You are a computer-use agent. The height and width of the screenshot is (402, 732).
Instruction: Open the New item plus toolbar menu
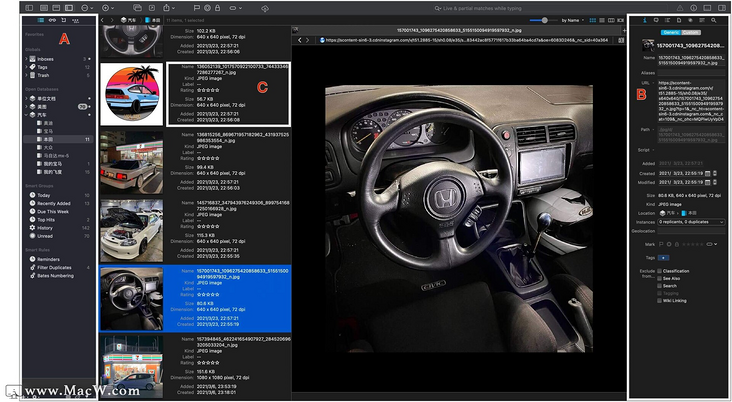coord(108,8)
